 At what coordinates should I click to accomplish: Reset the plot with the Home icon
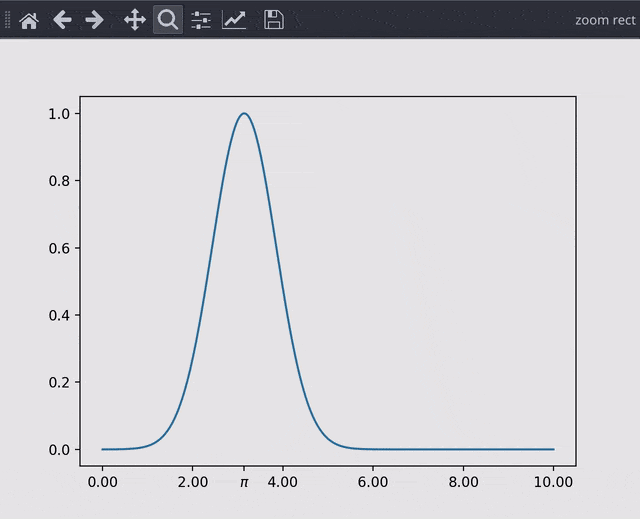click(29, 20)
